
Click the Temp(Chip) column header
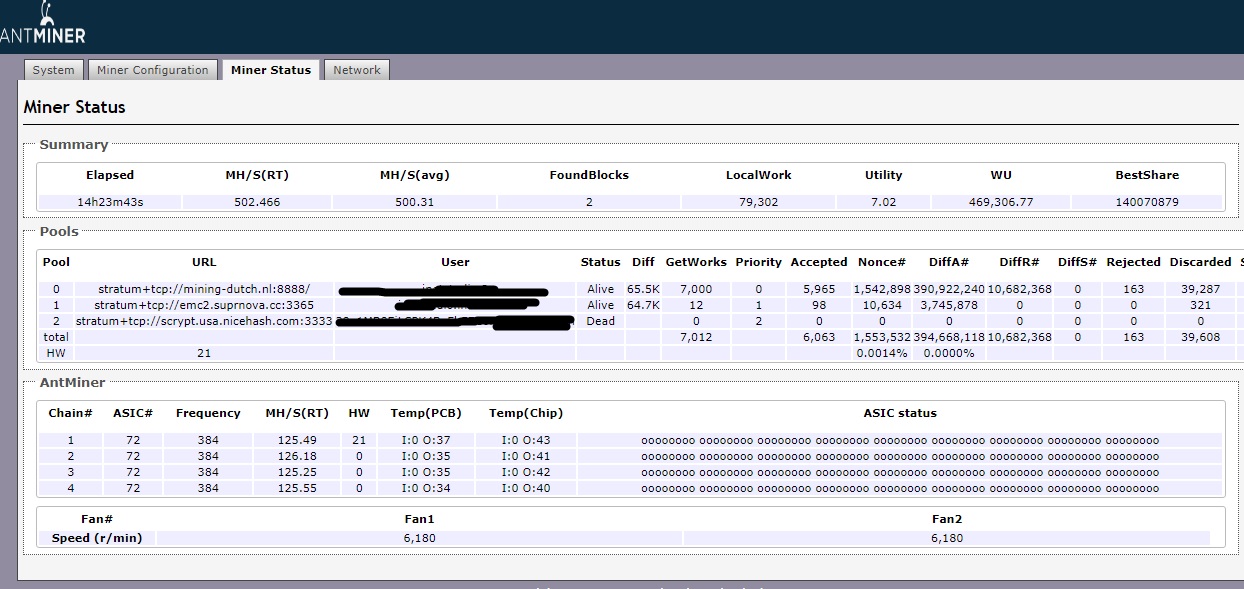coord(526,413)
